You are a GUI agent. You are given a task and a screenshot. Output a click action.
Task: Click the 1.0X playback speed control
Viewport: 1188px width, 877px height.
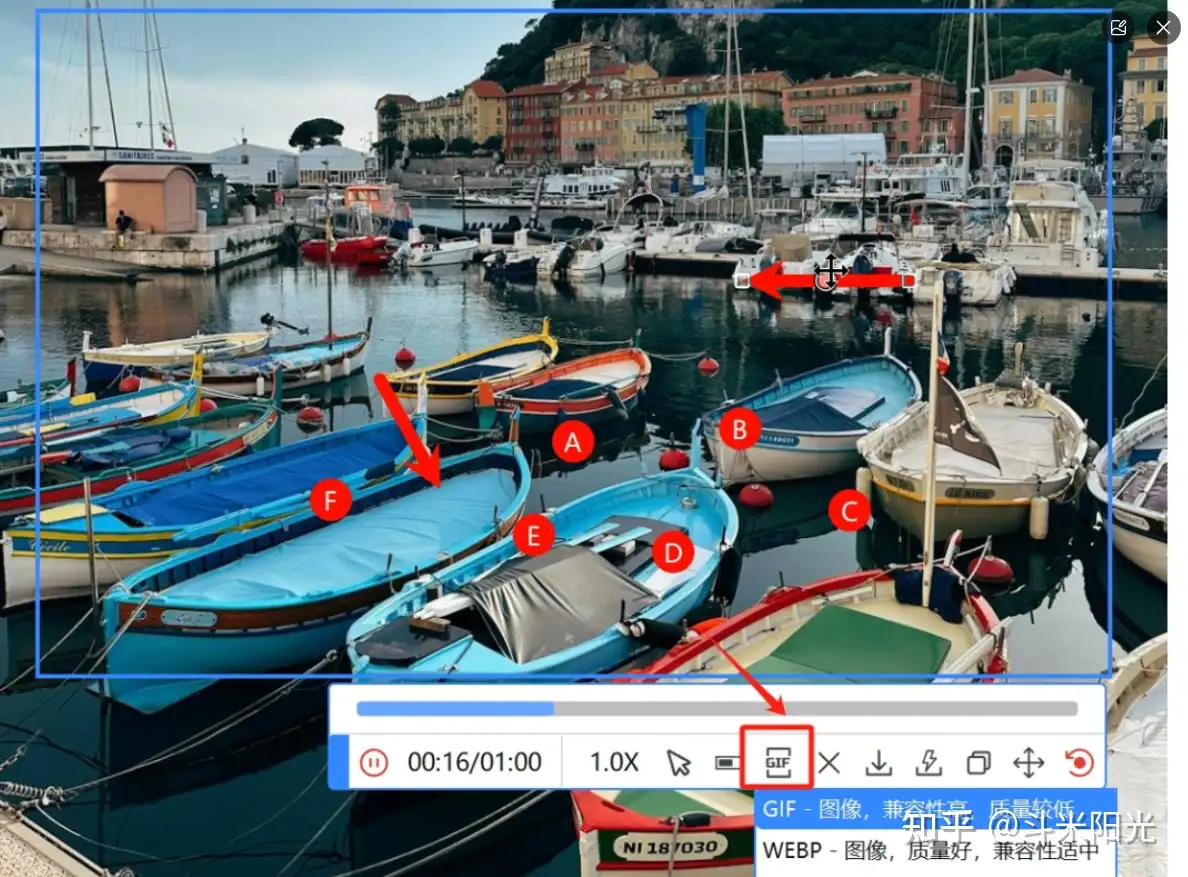[613, 761]
